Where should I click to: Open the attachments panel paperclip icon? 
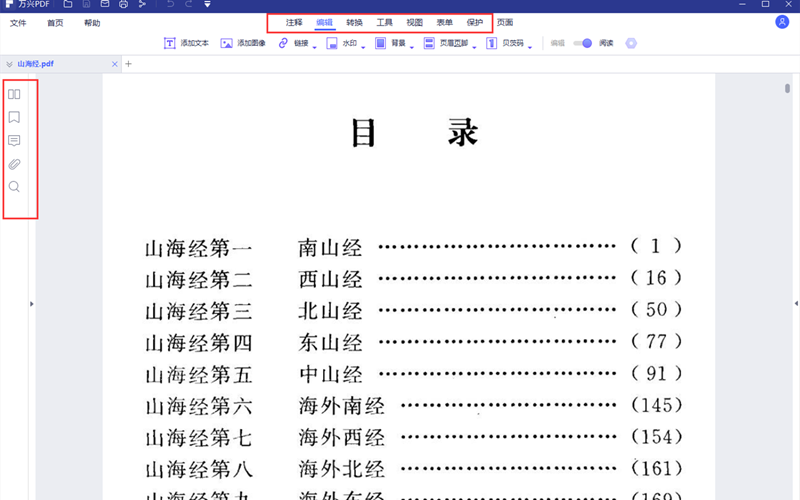pos(14,164)
